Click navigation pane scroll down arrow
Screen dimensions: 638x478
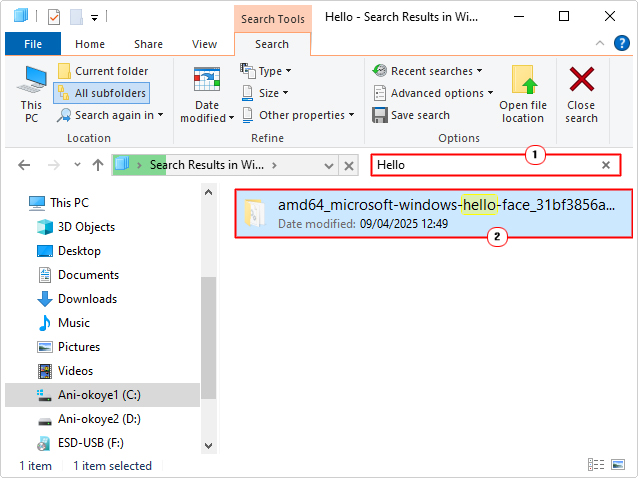tap(208, 445)
